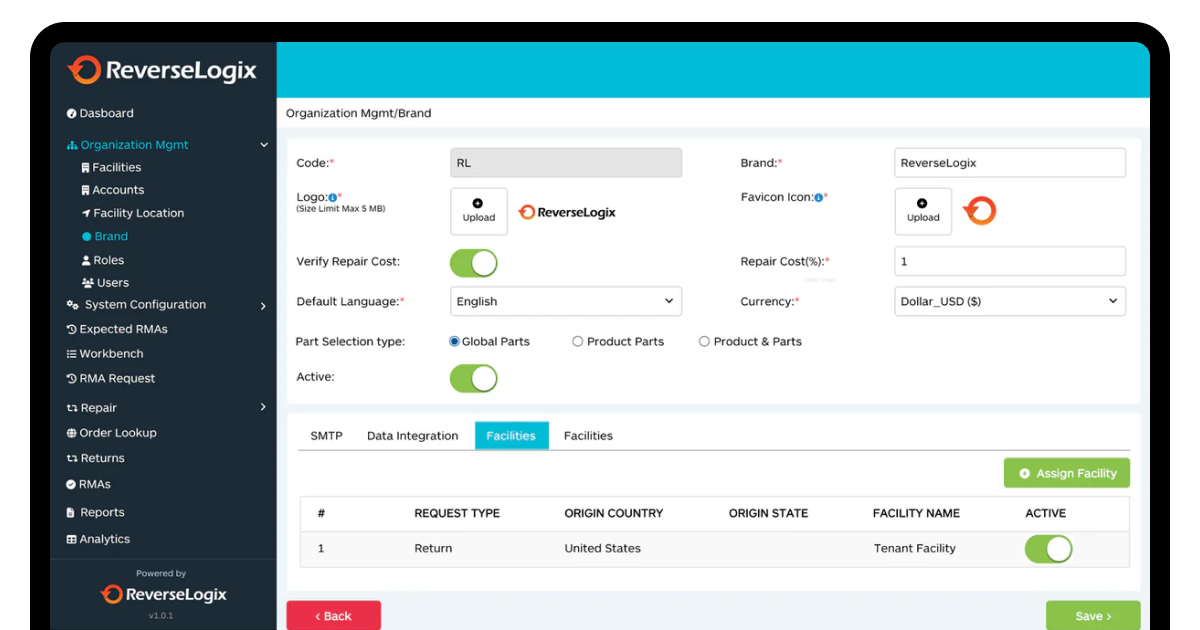Switch to the SMTP tab
This screenshot has width=1200, height=630.
327,436
